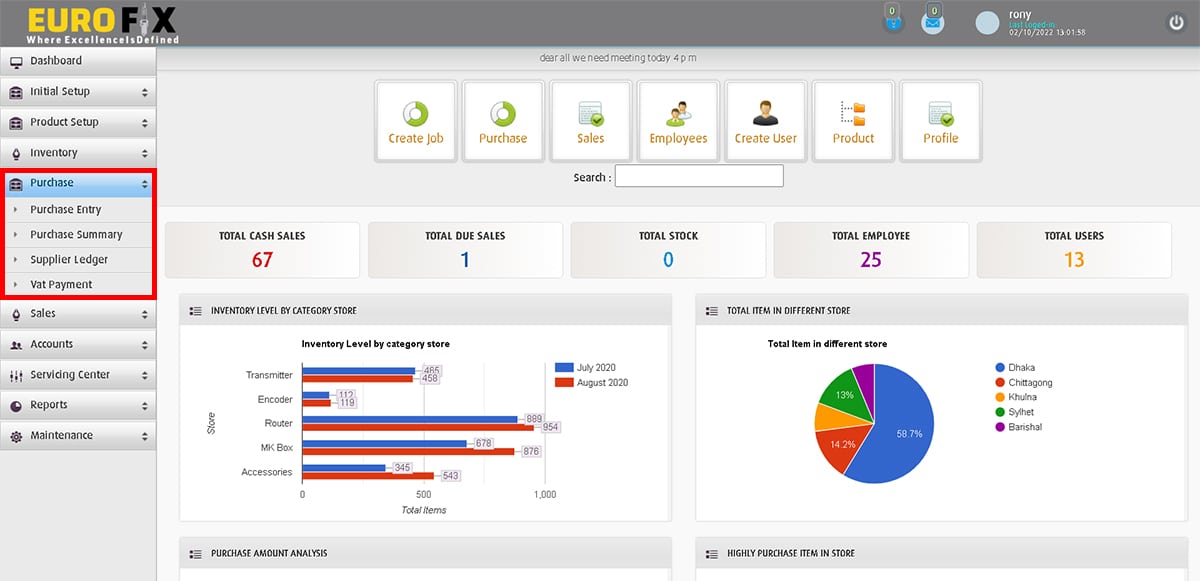Click the power logout icon
This screenshot has width=1200, height=581.
1176,22
